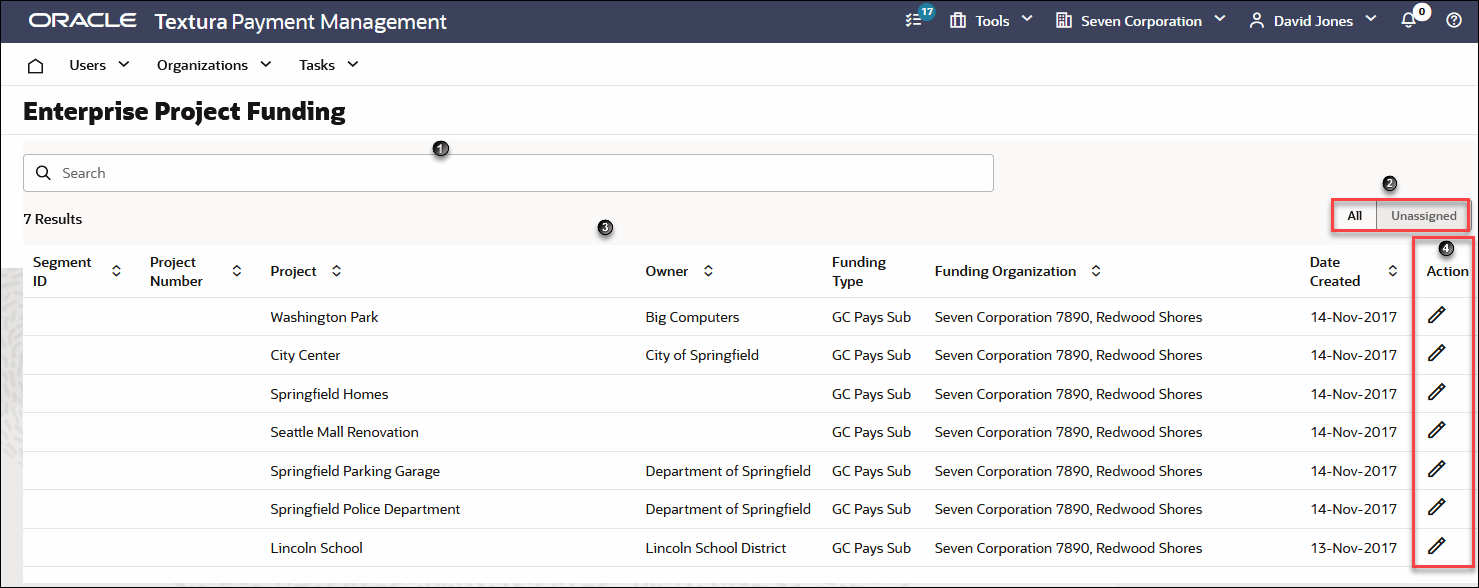
Task: Expand Seven Corporation organization dropdown chevron
Action: point(1219,19)
